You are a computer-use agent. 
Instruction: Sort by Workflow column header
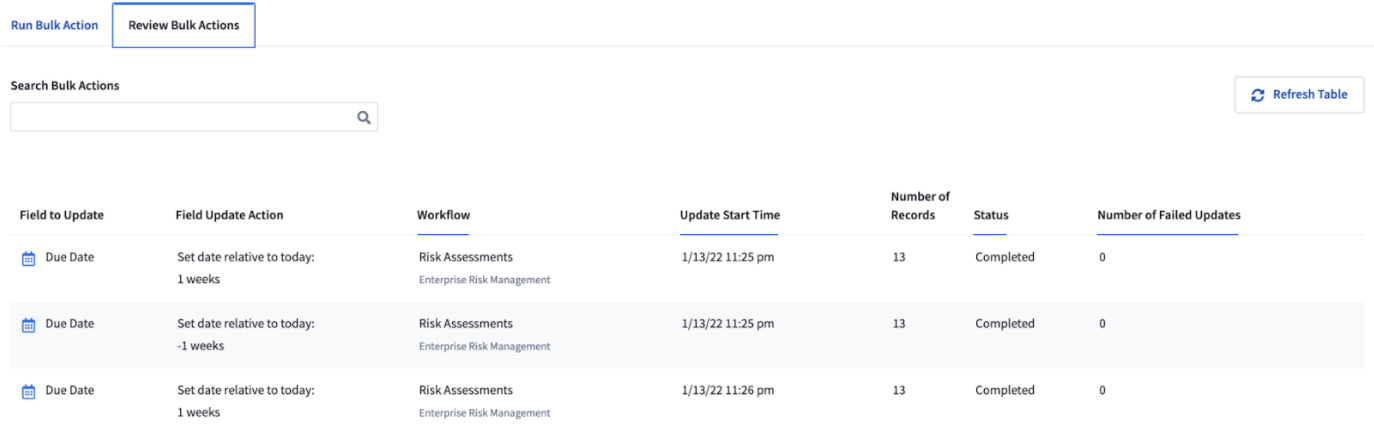[443, 215]
